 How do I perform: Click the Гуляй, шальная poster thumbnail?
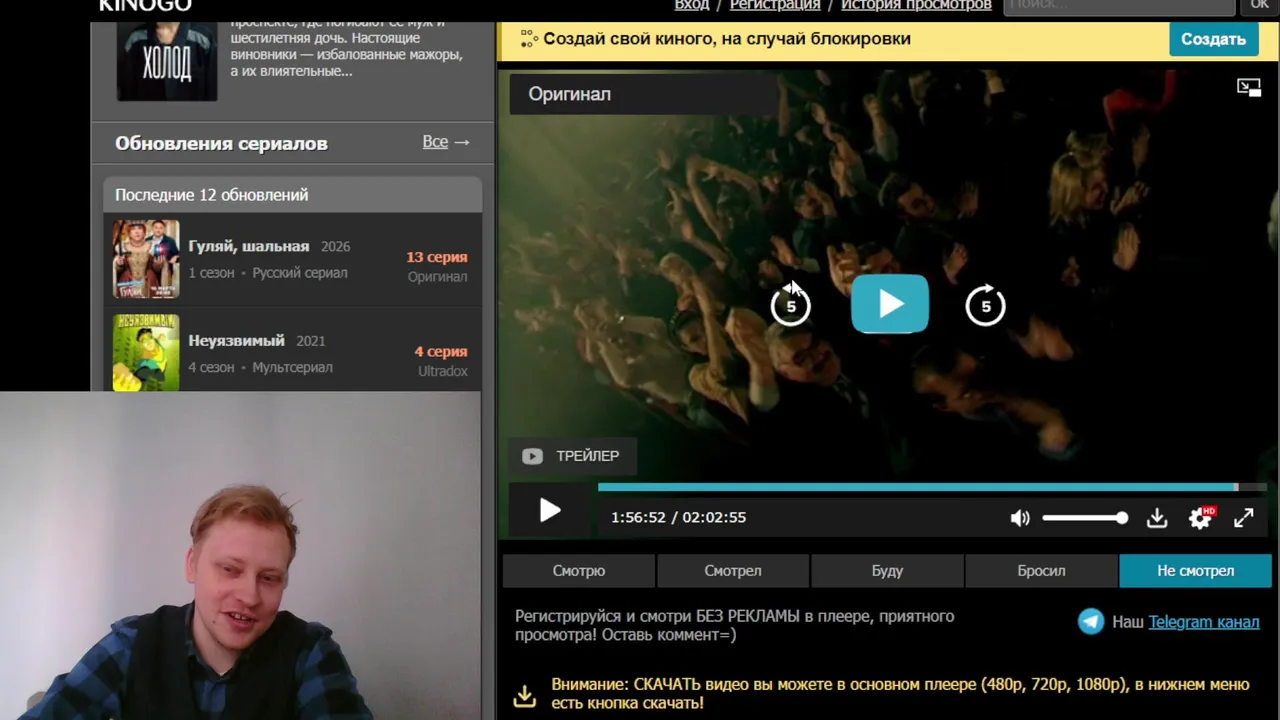pos(146,259)
